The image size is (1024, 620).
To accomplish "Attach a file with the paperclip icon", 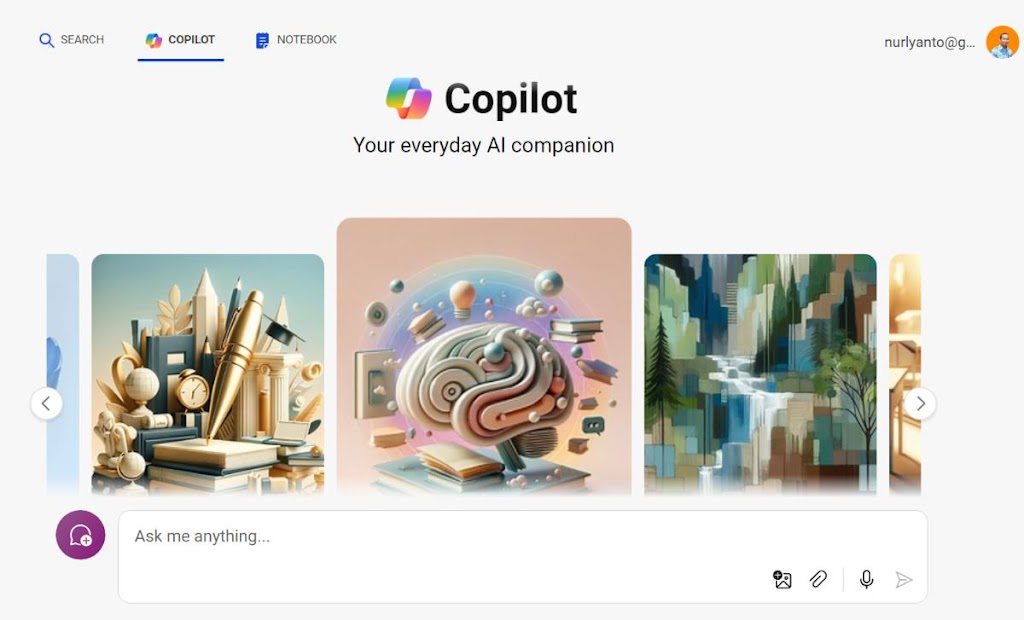I will 818,579.
